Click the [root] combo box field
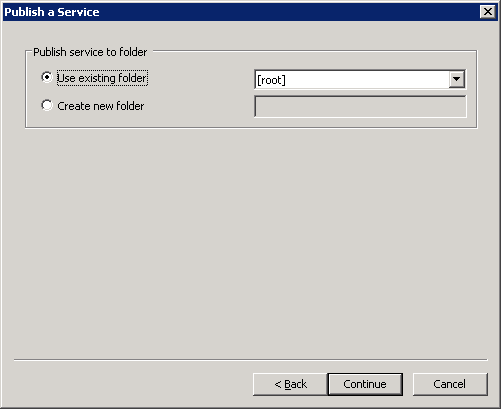Screen dimensions: 501x409 coord(360,79)
